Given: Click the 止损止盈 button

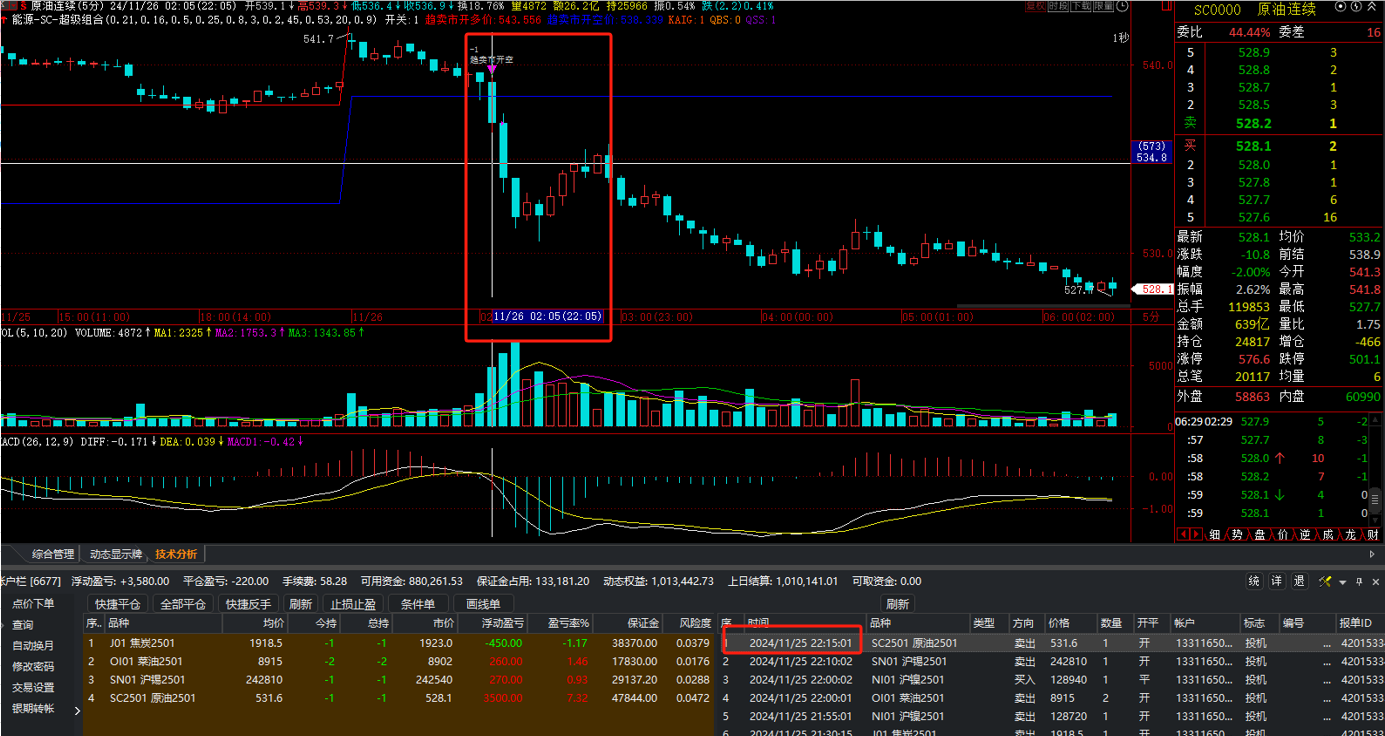Looking at the screenshot, I should (354, 604).
